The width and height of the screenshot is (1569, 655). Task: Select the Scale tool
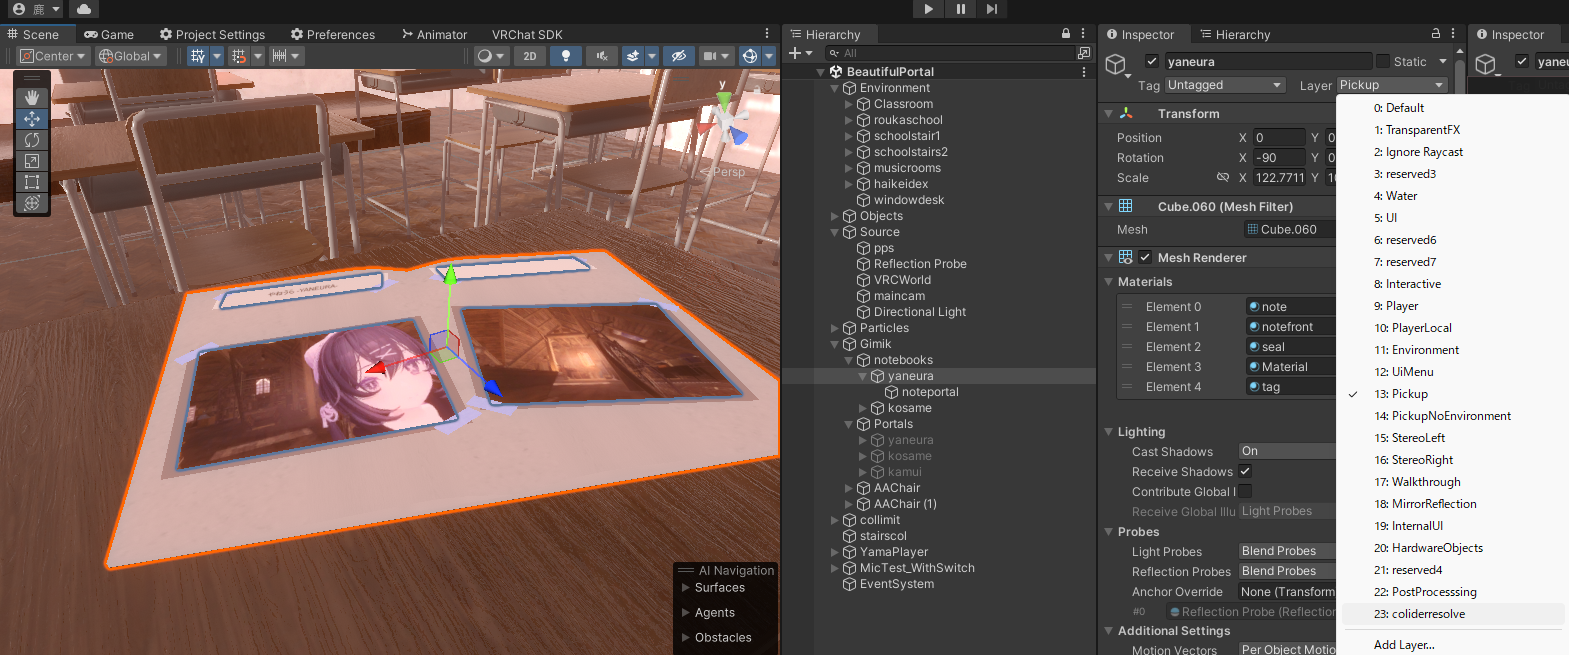[32, 161]
